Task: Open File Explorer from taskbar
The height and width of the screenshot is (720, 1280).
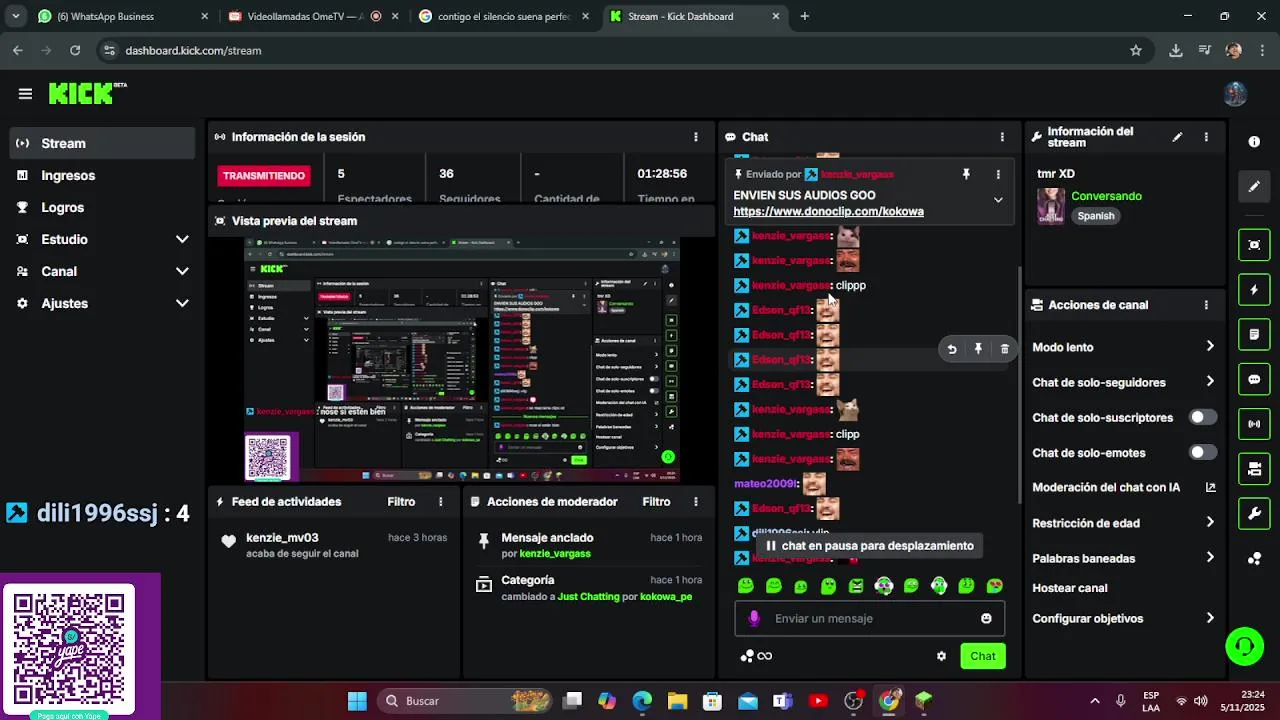Action: (x=677, y=701)
